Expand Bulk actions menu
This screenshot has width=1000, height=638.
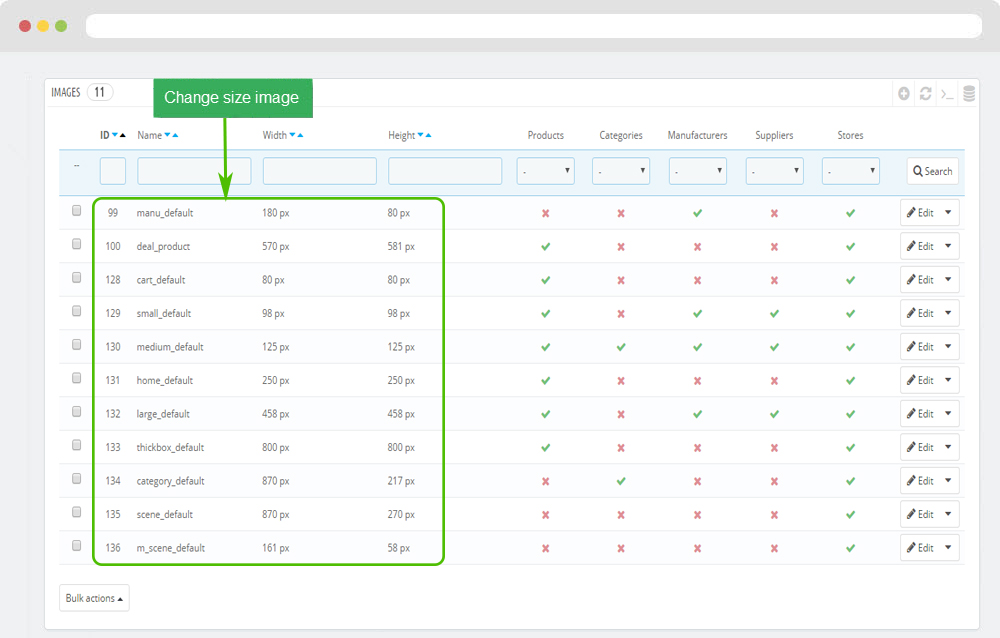94,598
